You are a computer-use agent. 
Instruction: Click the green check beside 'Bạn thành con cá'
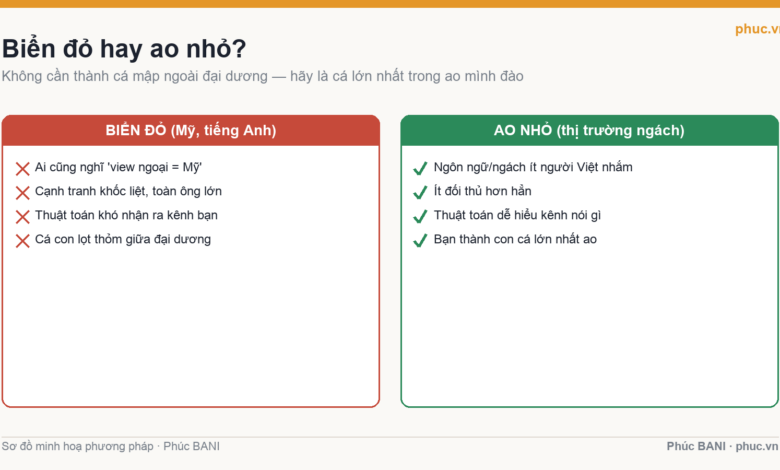420,241
